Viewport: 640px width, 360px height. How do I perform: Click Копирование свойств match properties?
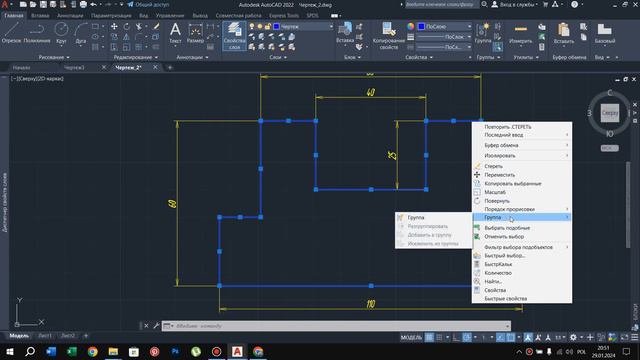(x=389, y=36)
